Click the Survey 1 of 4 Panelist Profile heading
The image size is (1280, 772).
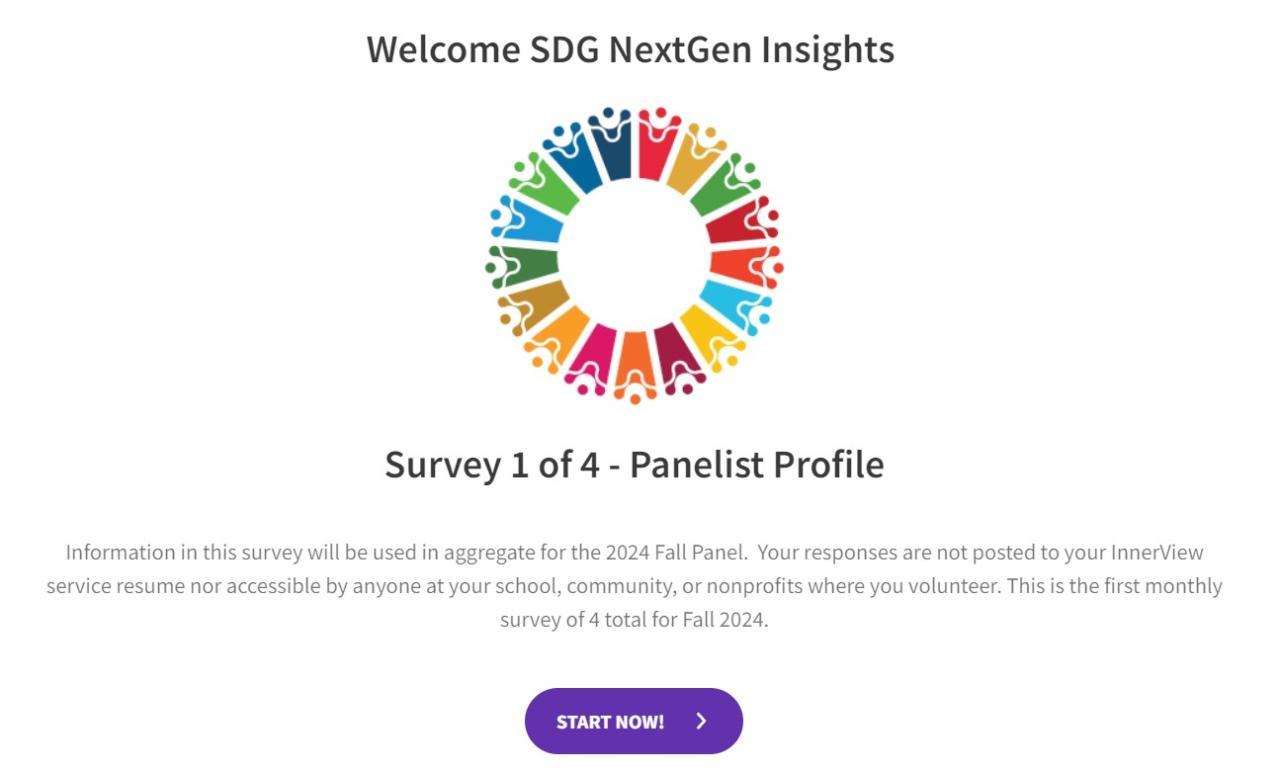(x=634, y=465)
